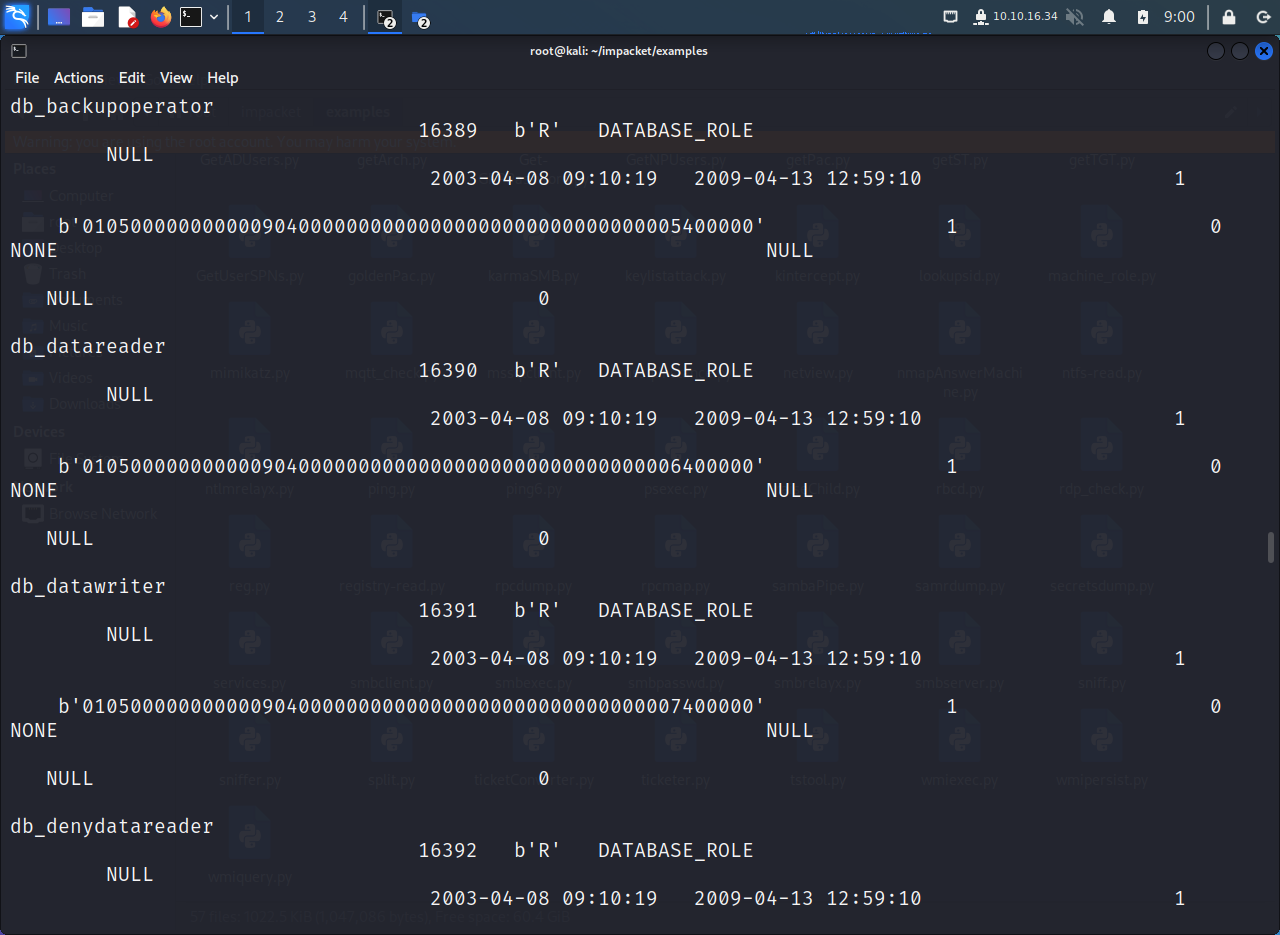Maximize the terminal window
1280x935 pixels.
1240,51
